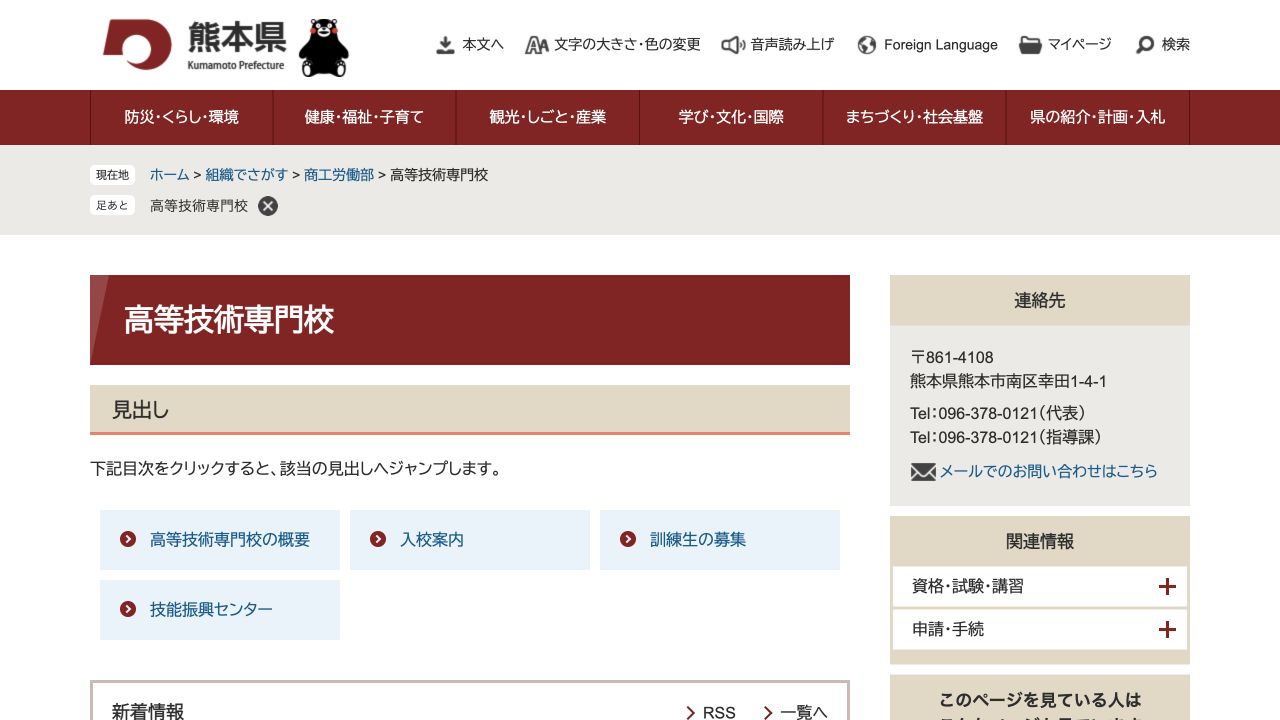Image resolution: width=1280 pixels, height=720 pixels.
Task: Jump to 訓練生の募集 section
Action: coord(720,540)
